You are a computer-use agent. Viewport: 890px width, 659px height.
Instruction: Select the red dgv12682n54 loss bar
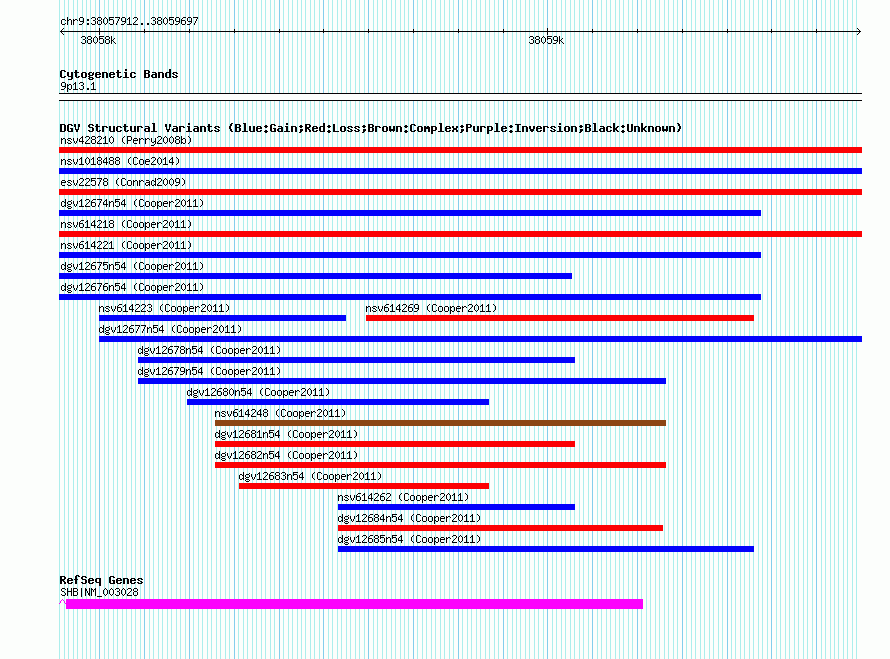pyautogui.click(x=440, y=465)
